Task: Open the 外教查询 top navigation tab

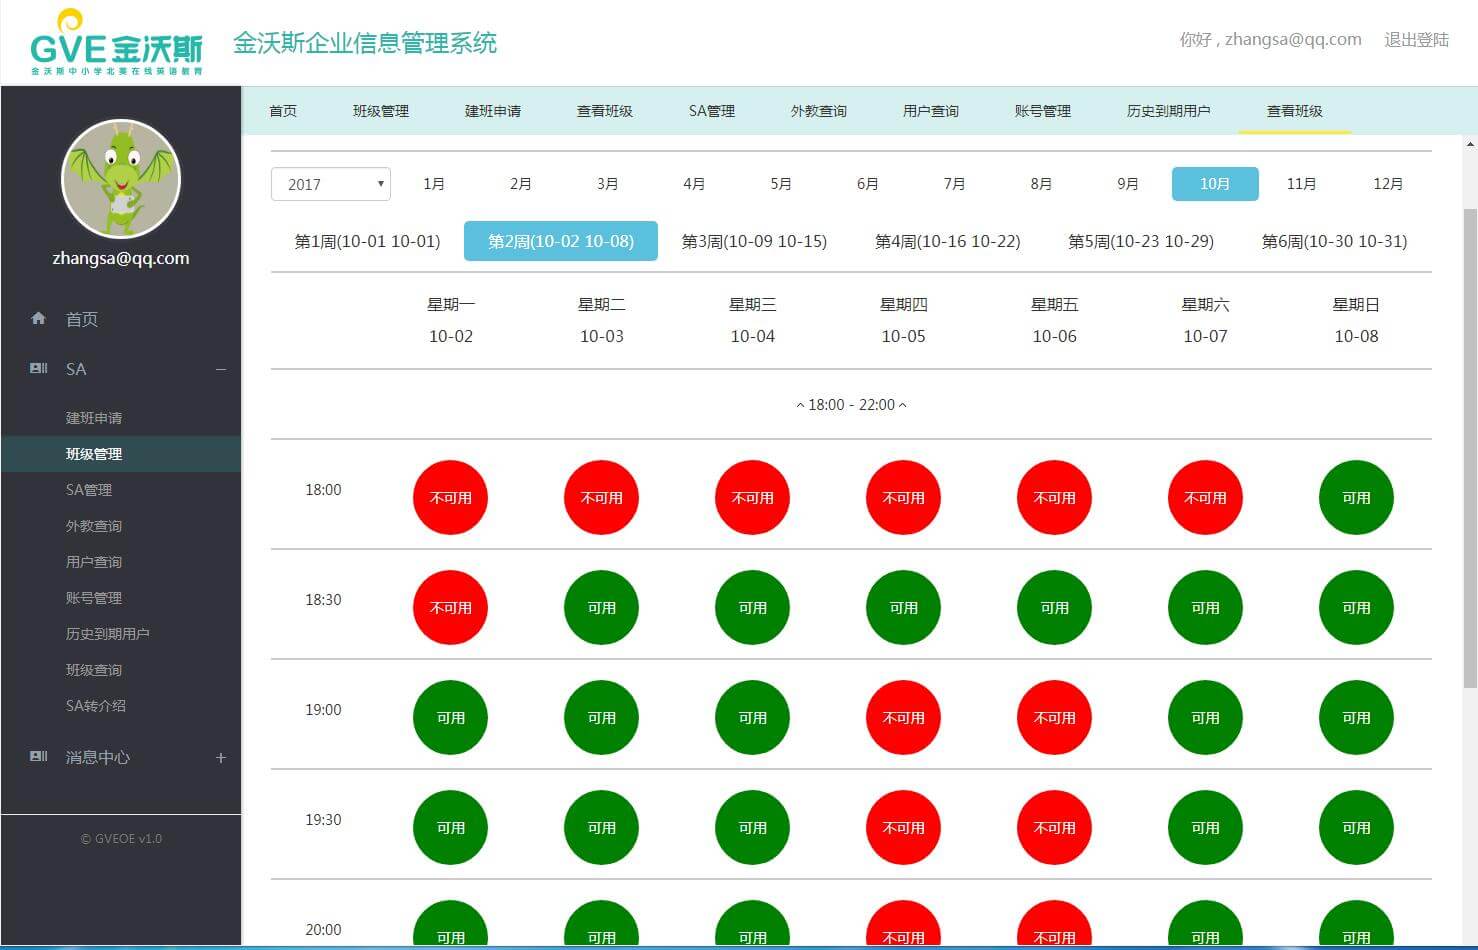Action: (x=818, y=111)
